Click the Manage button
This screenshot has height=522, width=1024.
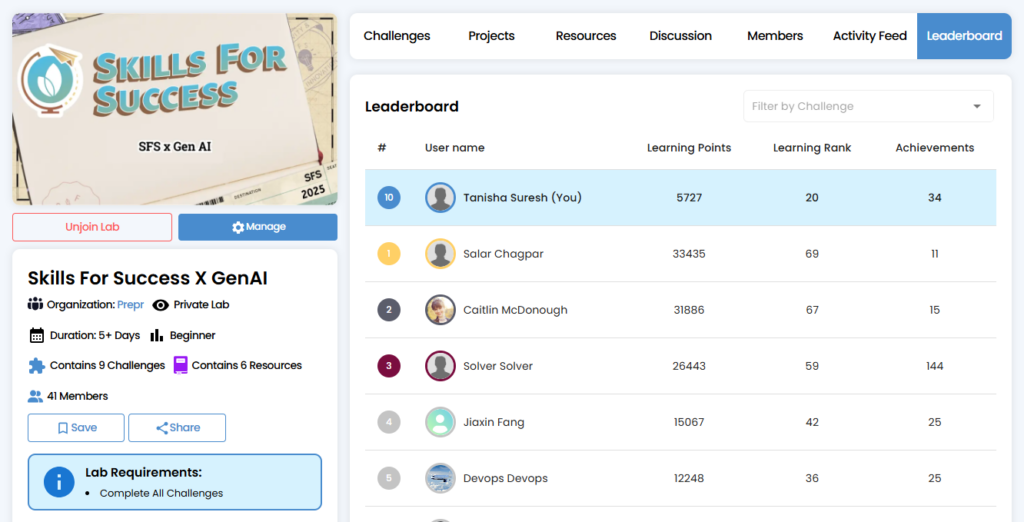[x=258, y=227]
